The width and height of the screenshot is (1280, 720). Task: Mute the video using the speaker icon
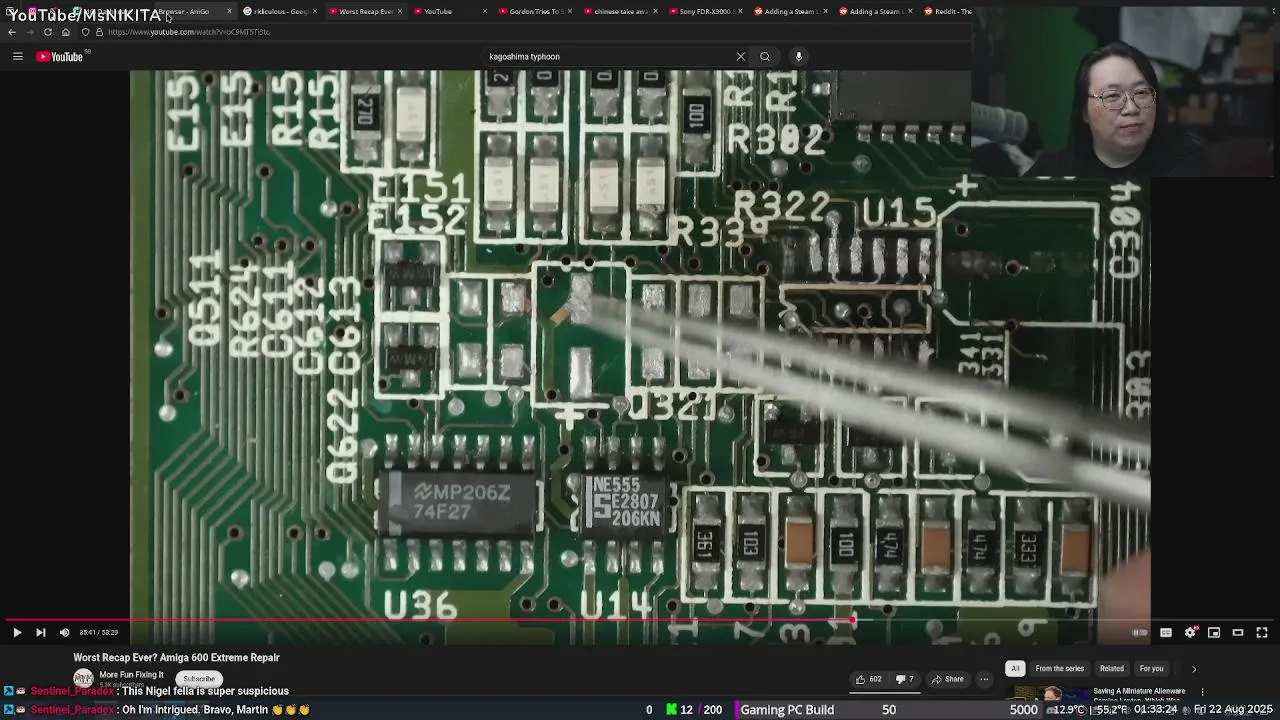pos(64,632)
